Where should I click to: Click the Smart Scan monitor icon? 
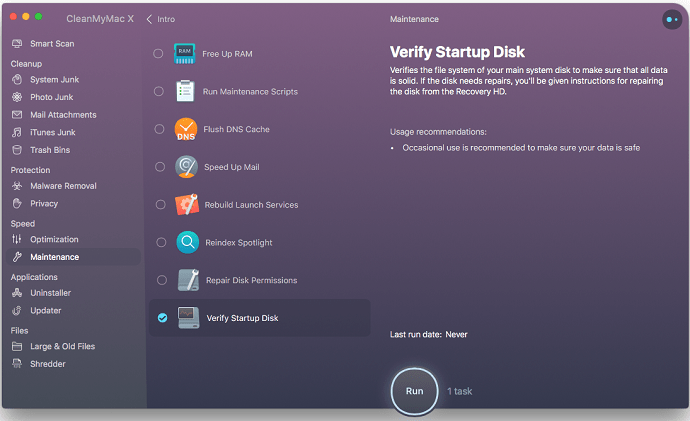(17, 44)
